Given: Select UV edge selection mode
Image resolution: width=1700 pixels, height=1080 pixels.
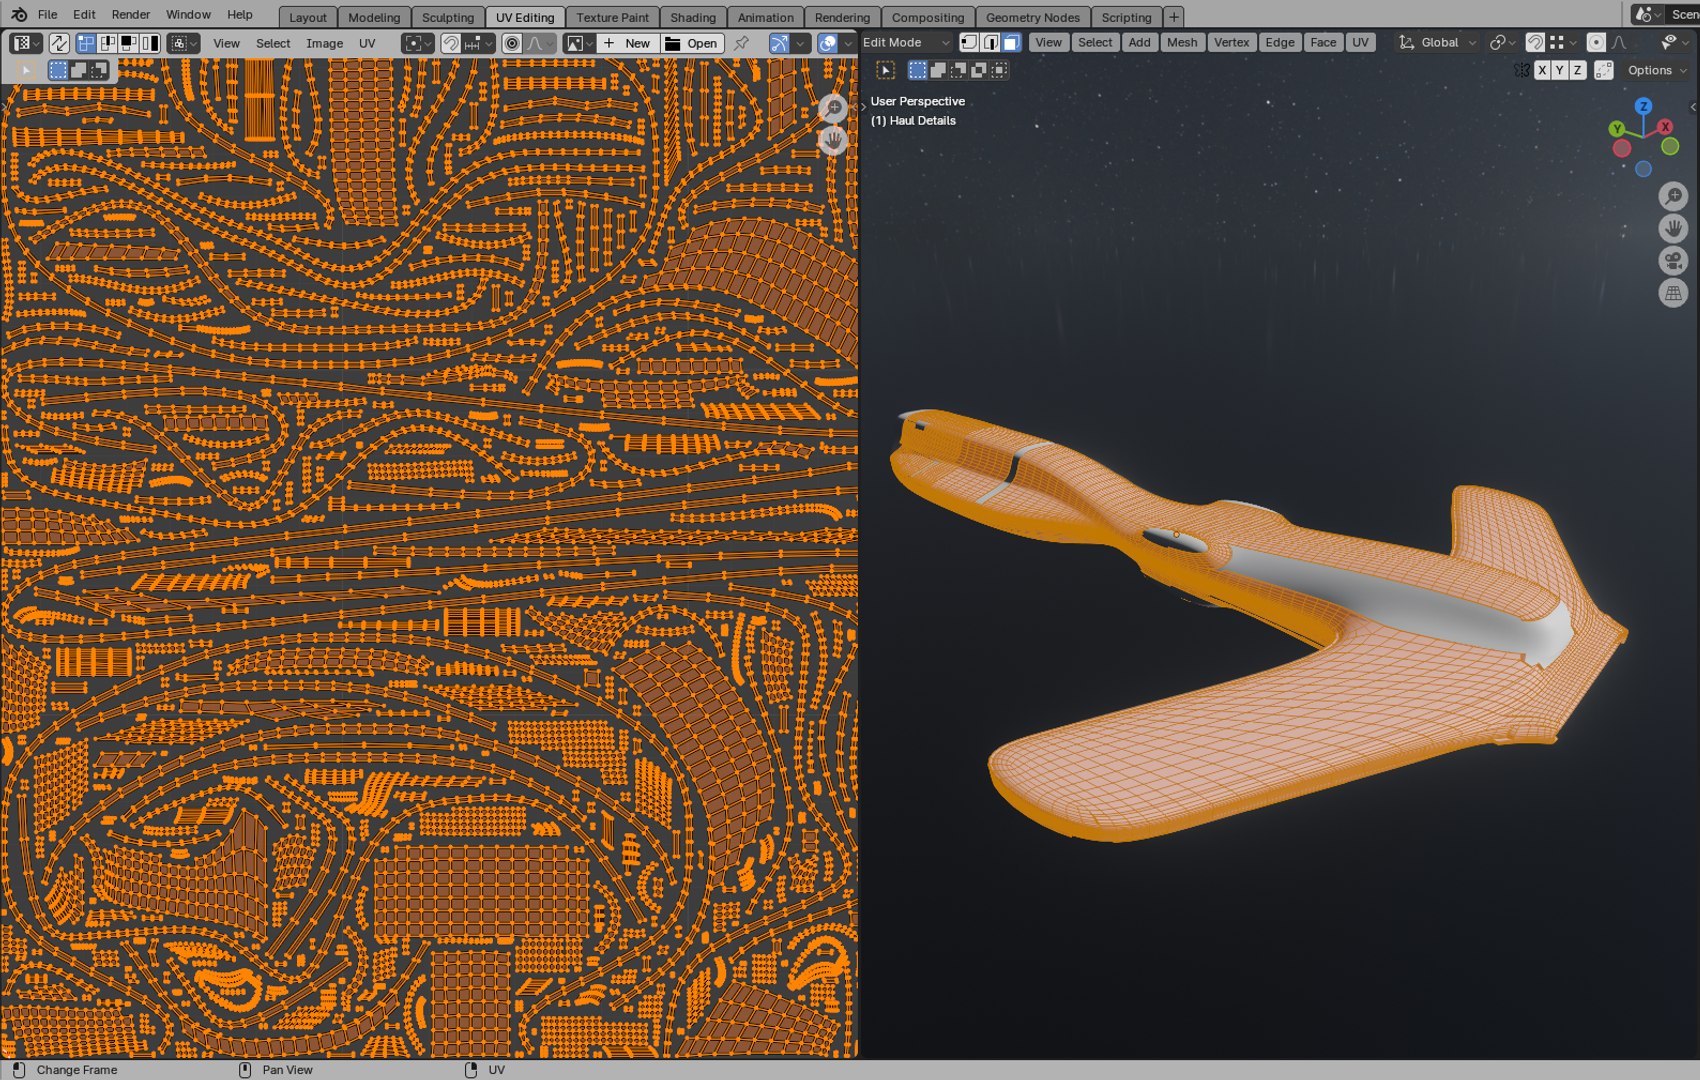Looking at the screenshot, I should (x=107, y=43).
